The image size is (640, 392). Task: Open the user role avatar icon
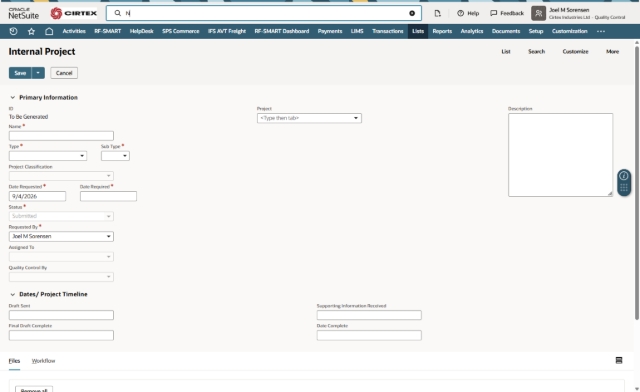pyautogui.click(x=538, y=13)
